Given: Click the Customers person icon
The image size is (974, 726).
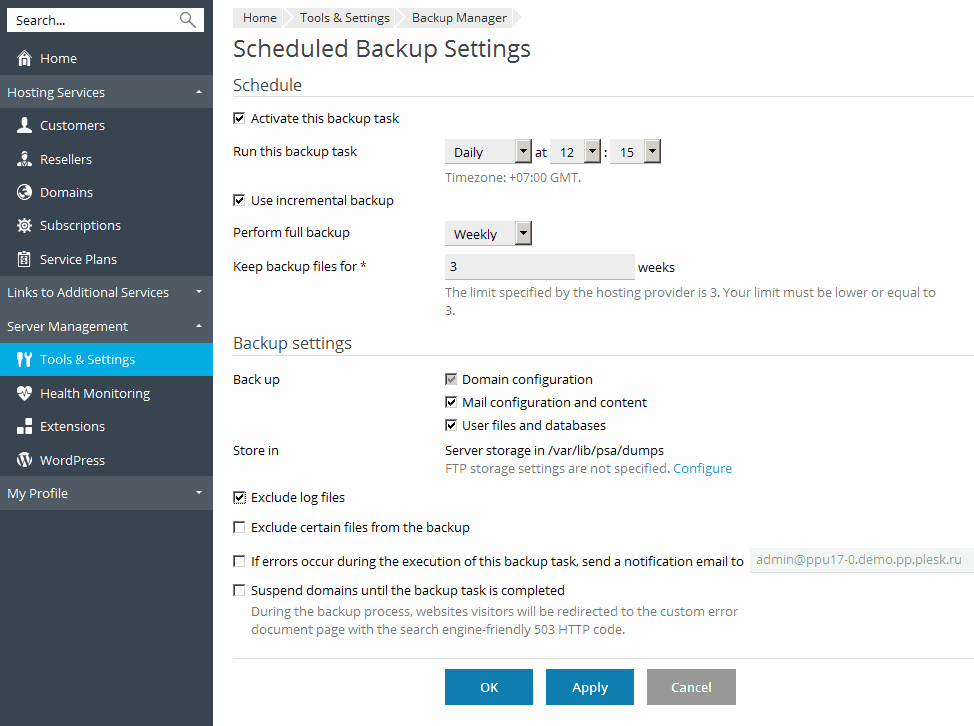Looking at the screenshot, I should coord(25,126).
